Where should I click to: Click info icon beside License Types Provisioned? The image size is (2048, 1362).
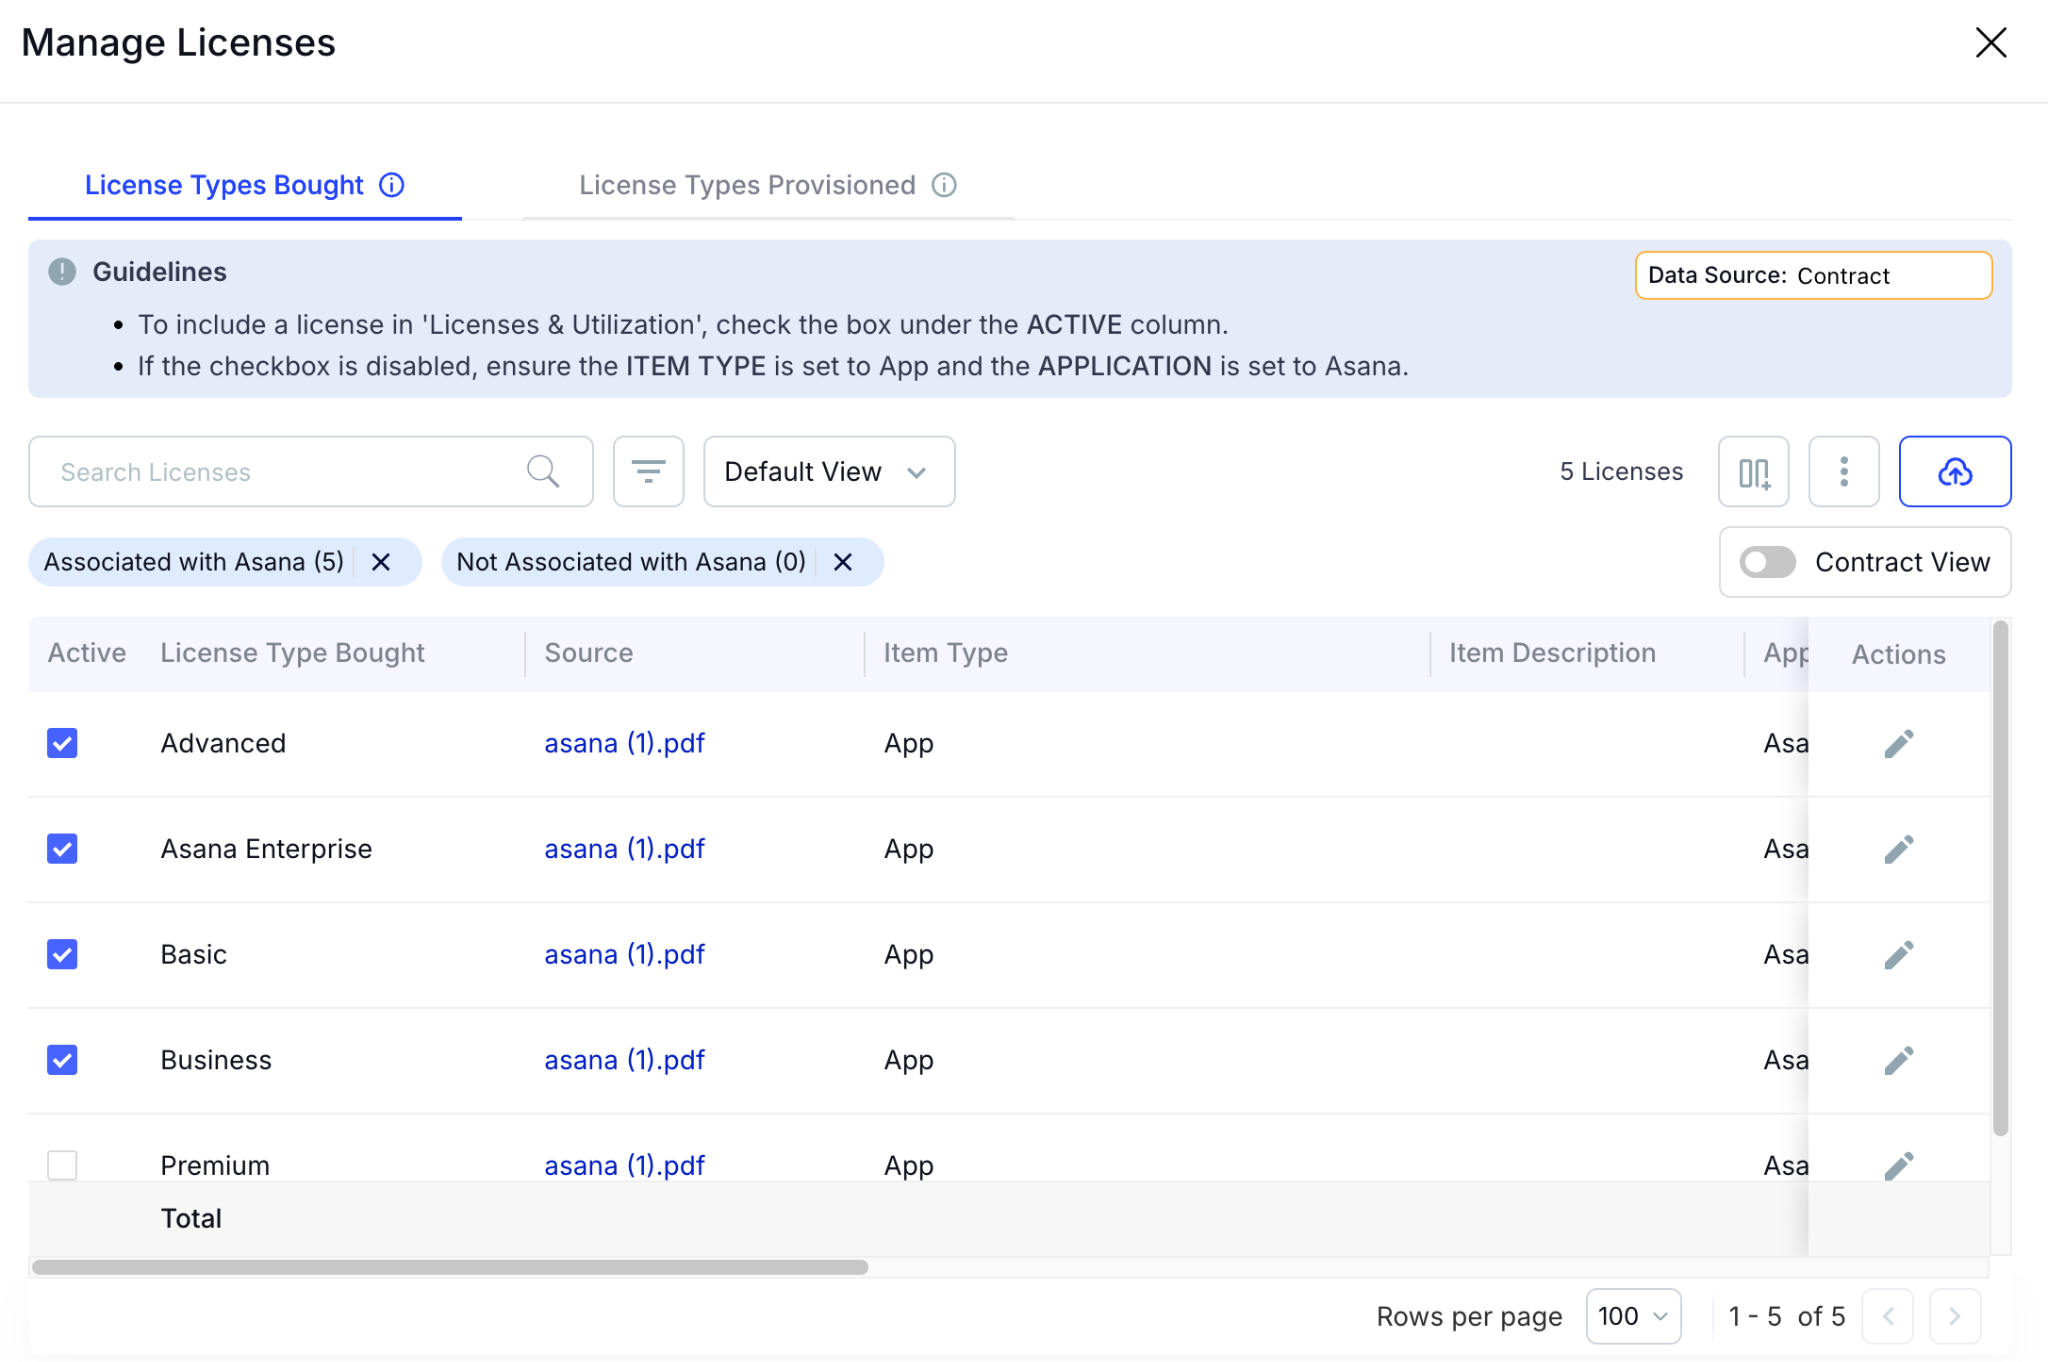[944, 185]
